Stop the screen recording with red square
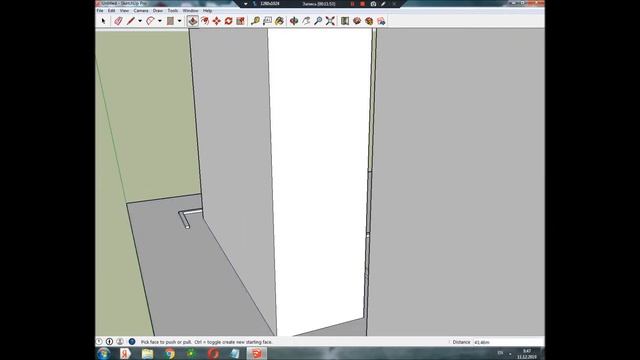Image resolution: width=640 pixels, height=360 pixels. point(362,4)
